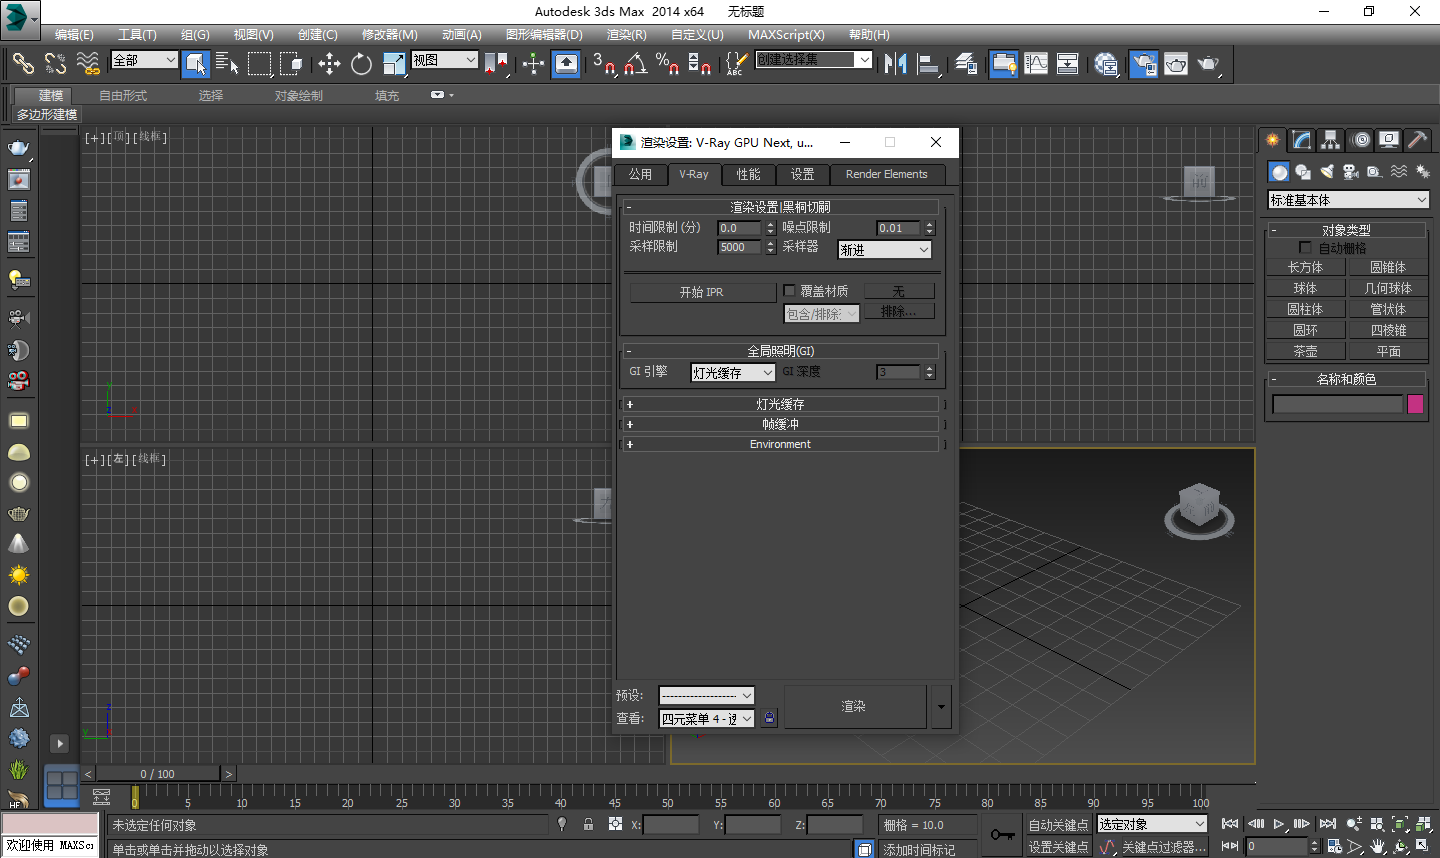Screen dimensions: 1440x858
Task: Open the object color swatch
Action: pos(1415,403)
